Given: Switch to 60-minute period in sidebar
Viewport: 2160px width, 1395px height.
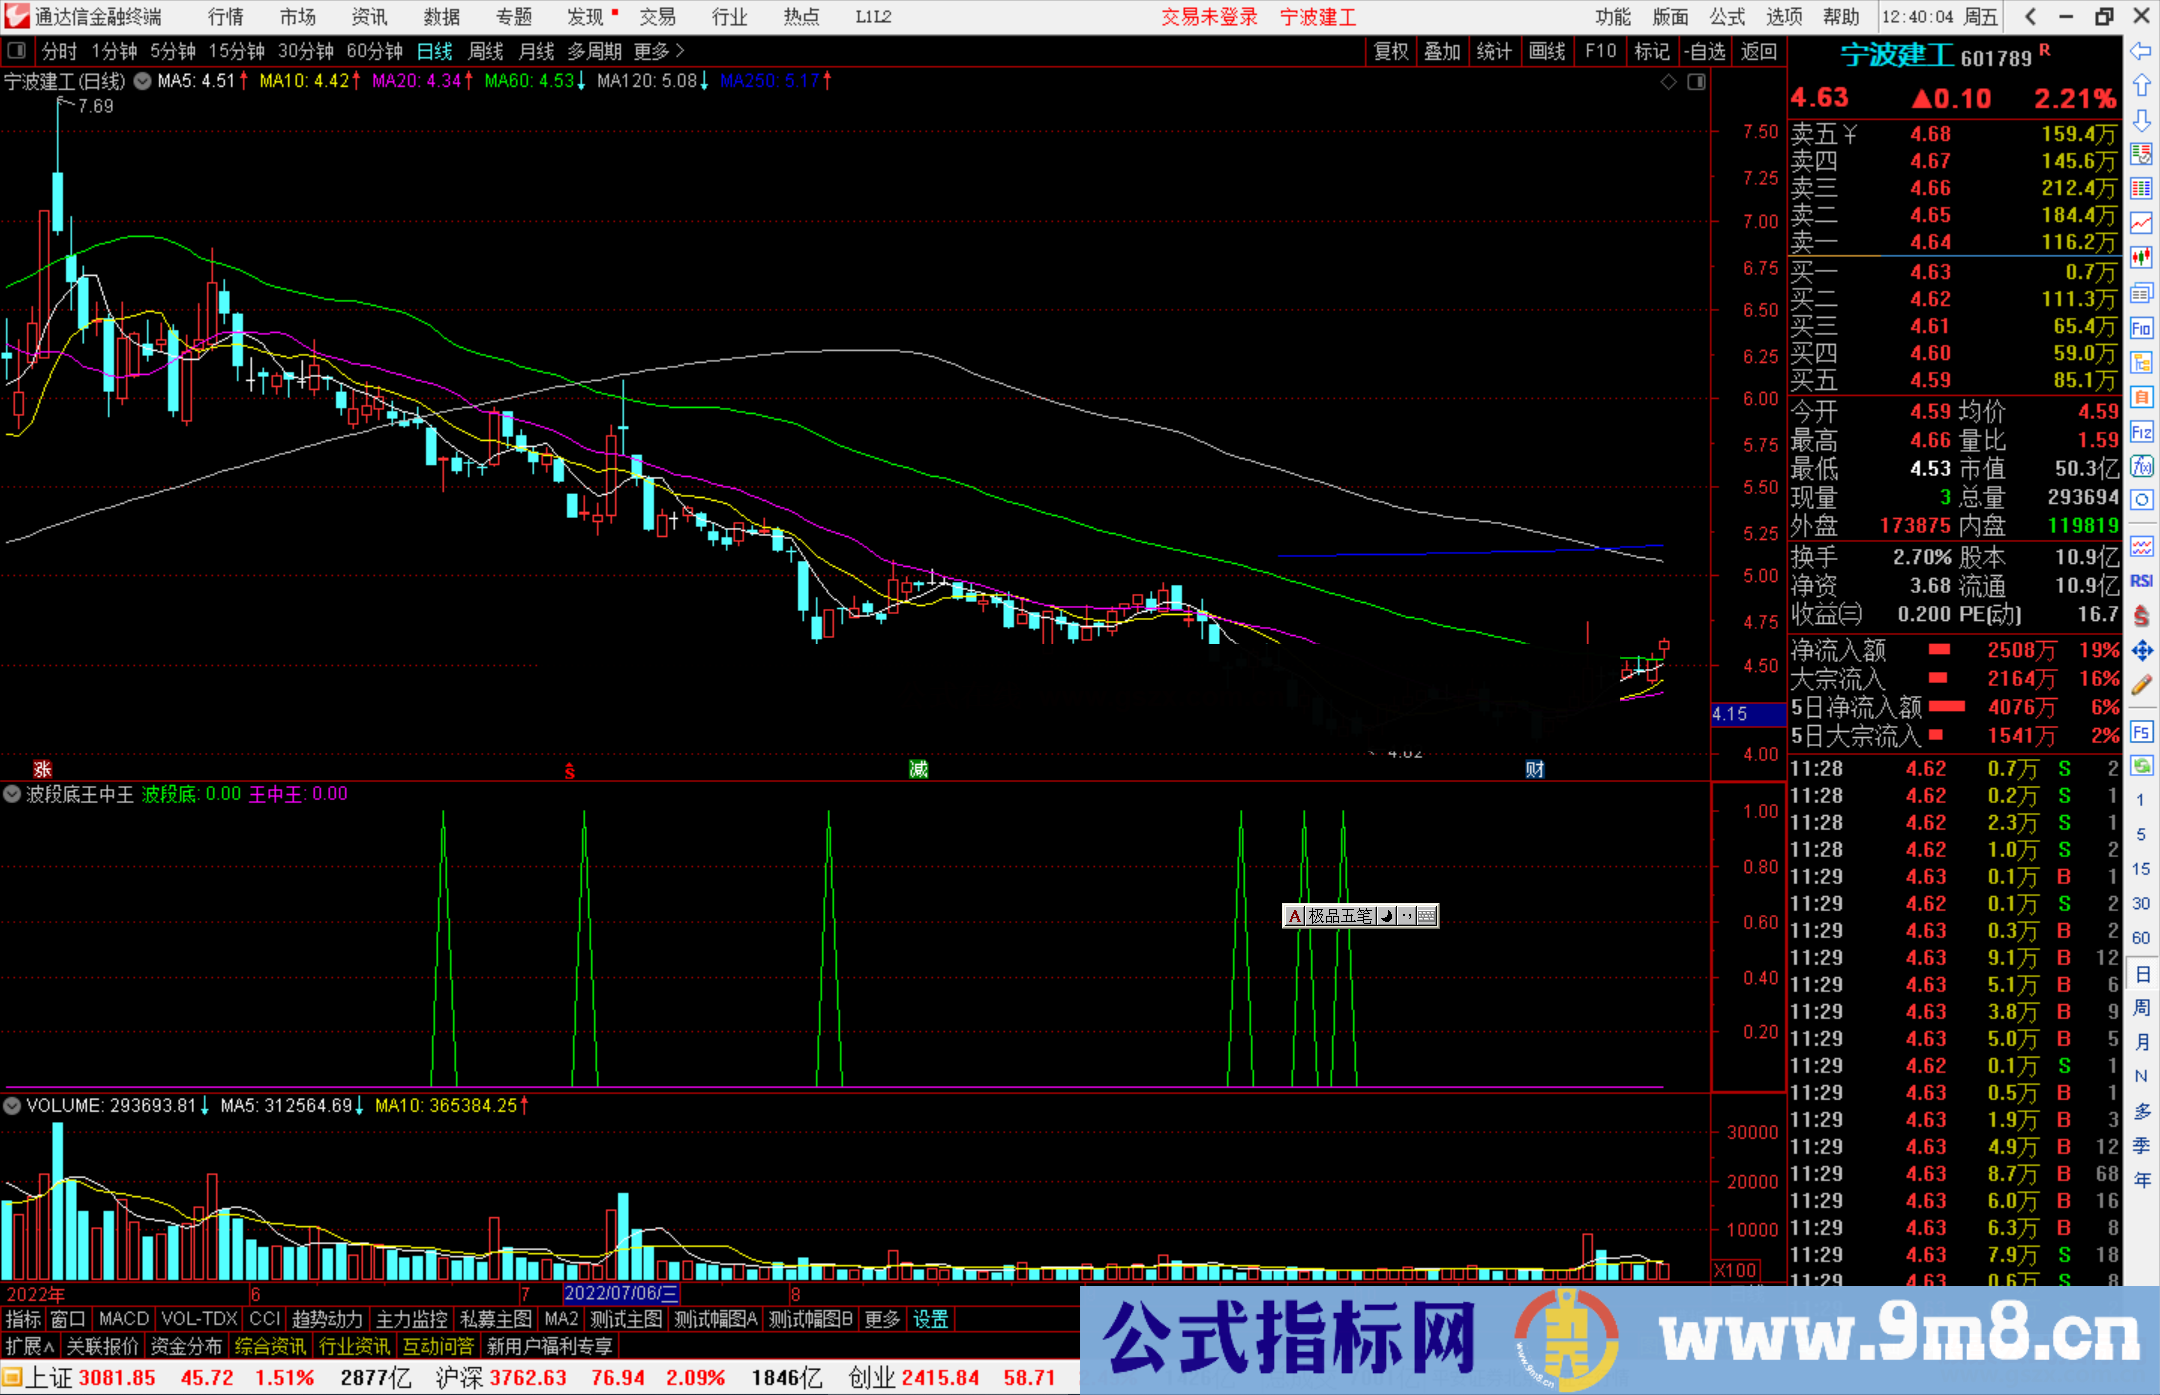Looking at the screenshot, I should tap(2141, 938).
